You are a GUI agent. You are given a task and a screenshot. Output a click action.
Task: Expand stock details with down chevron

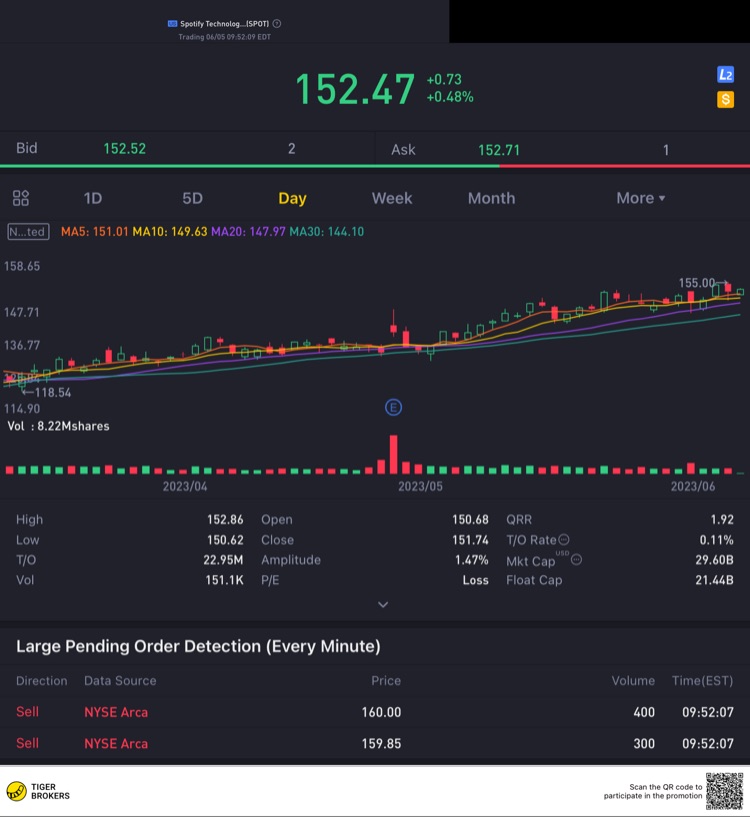[383, 604]
